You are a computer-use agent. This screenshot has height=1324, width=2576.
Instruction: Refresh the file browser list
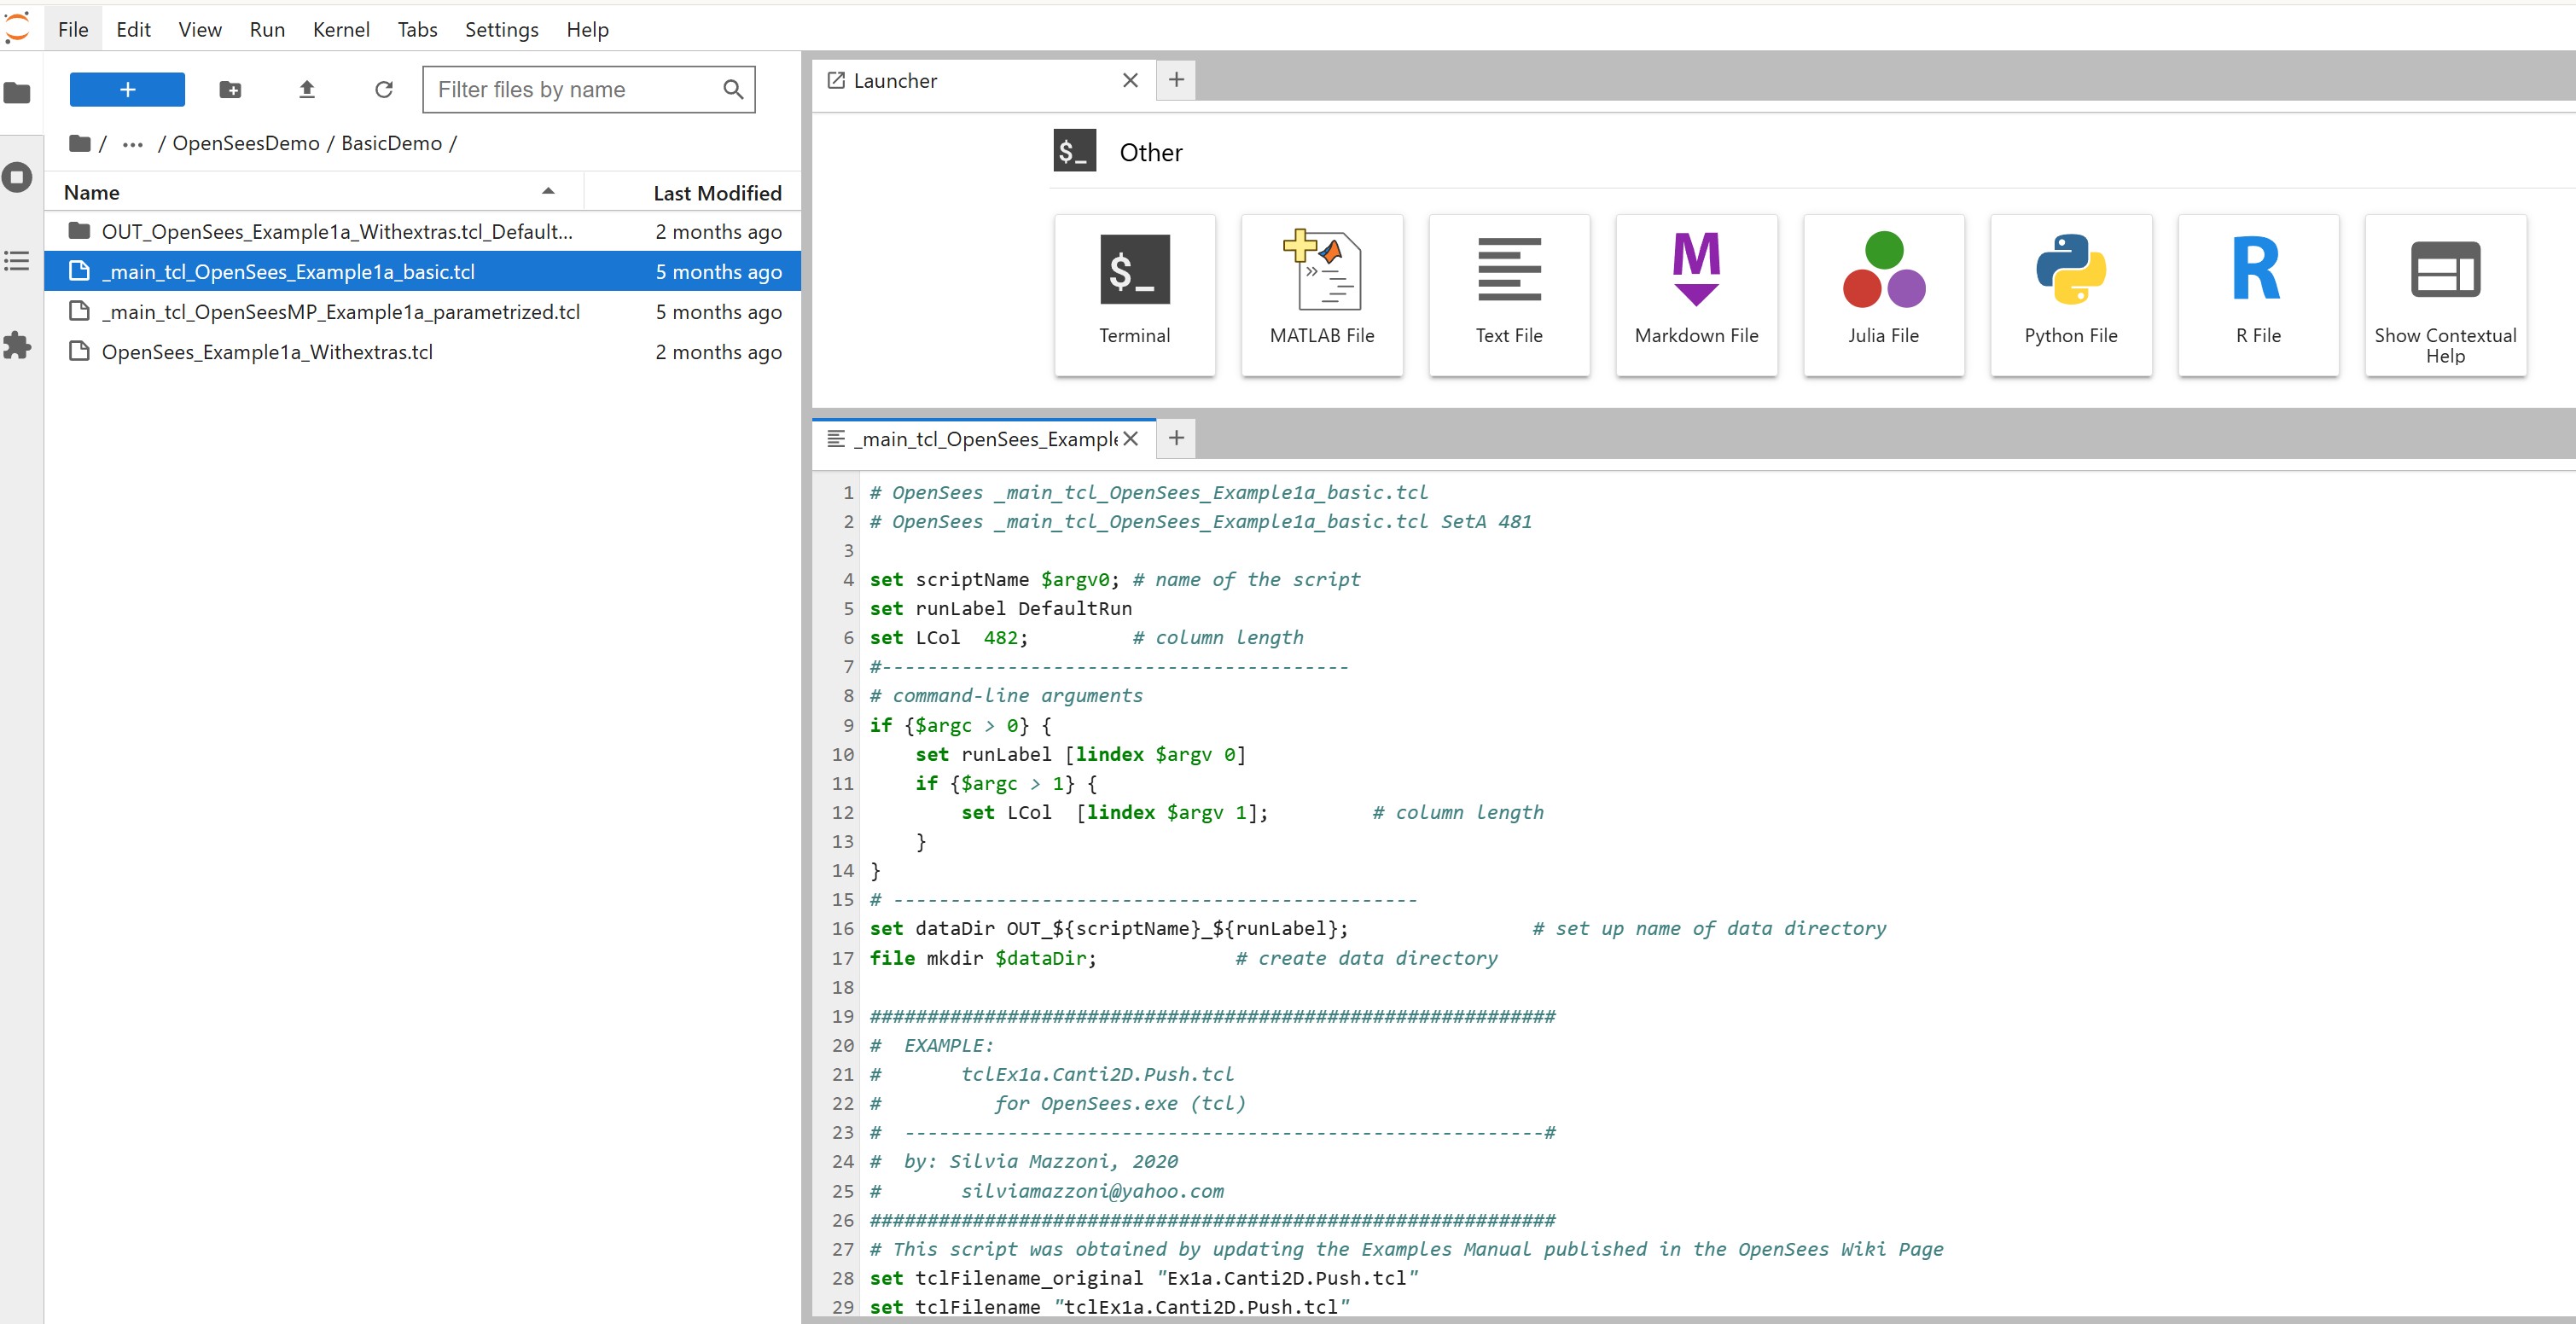(383, 90)
